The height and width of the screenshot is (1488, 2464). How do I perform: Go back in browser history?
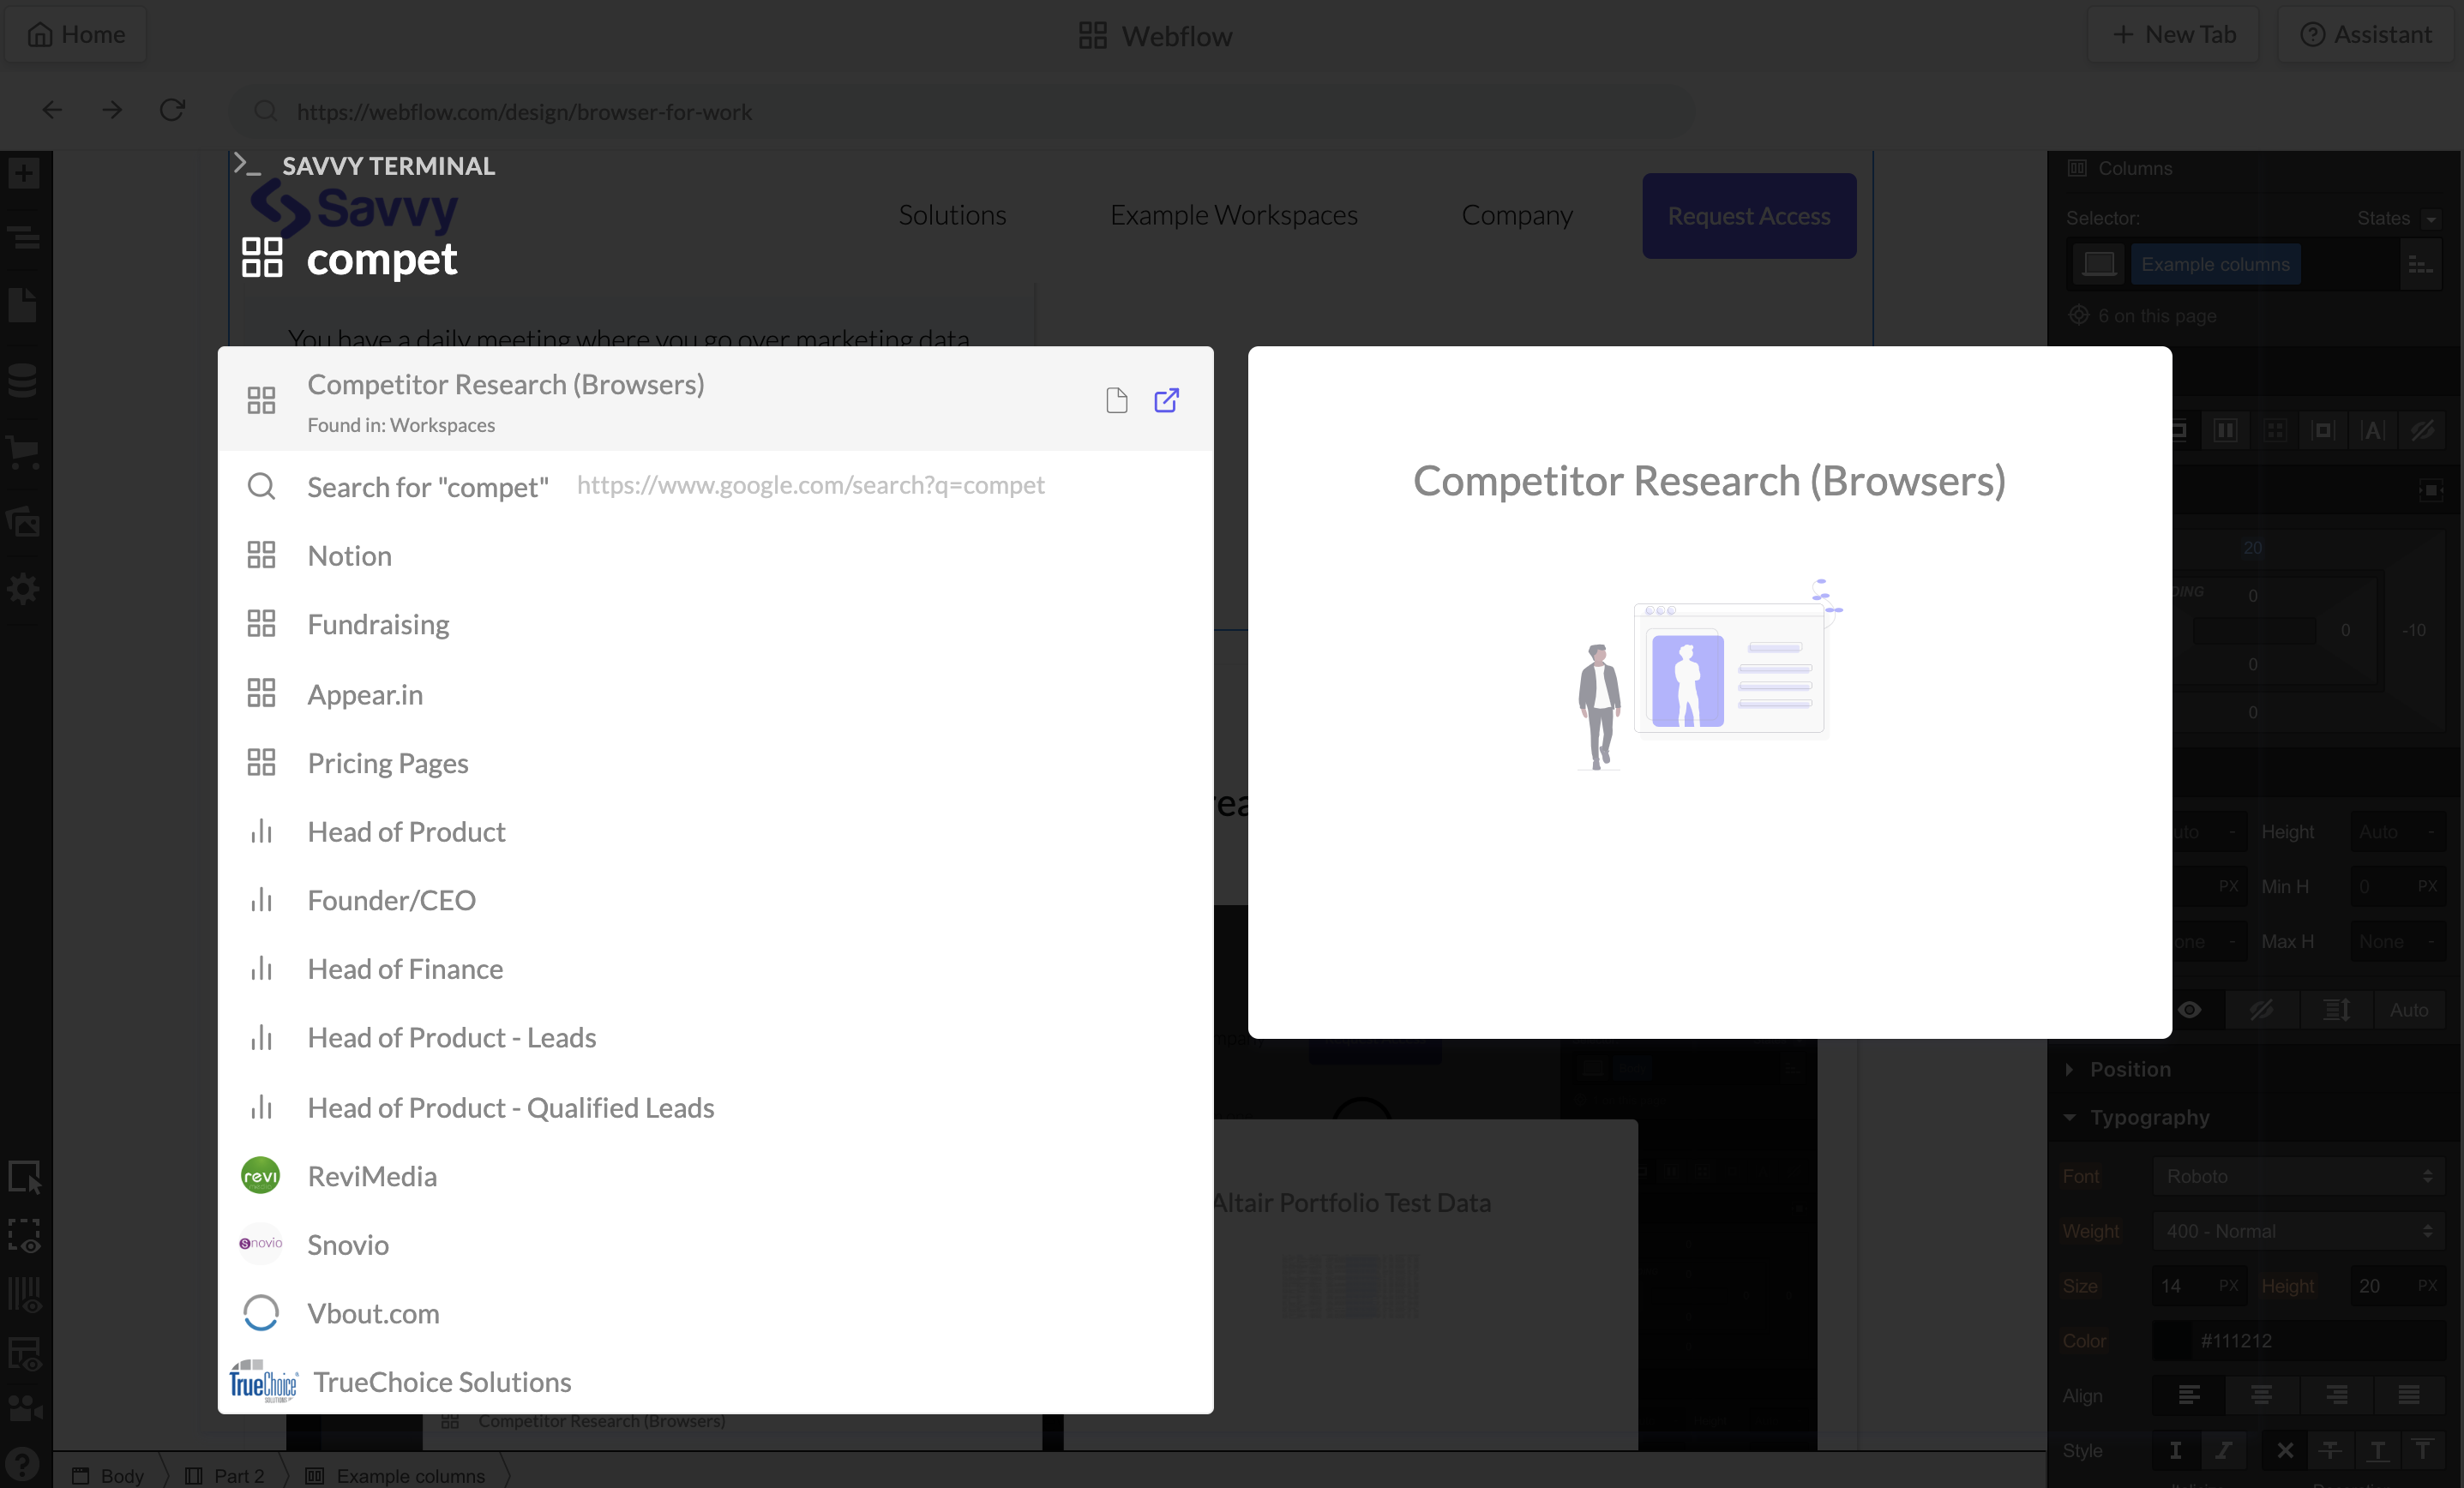click(52, 110)
